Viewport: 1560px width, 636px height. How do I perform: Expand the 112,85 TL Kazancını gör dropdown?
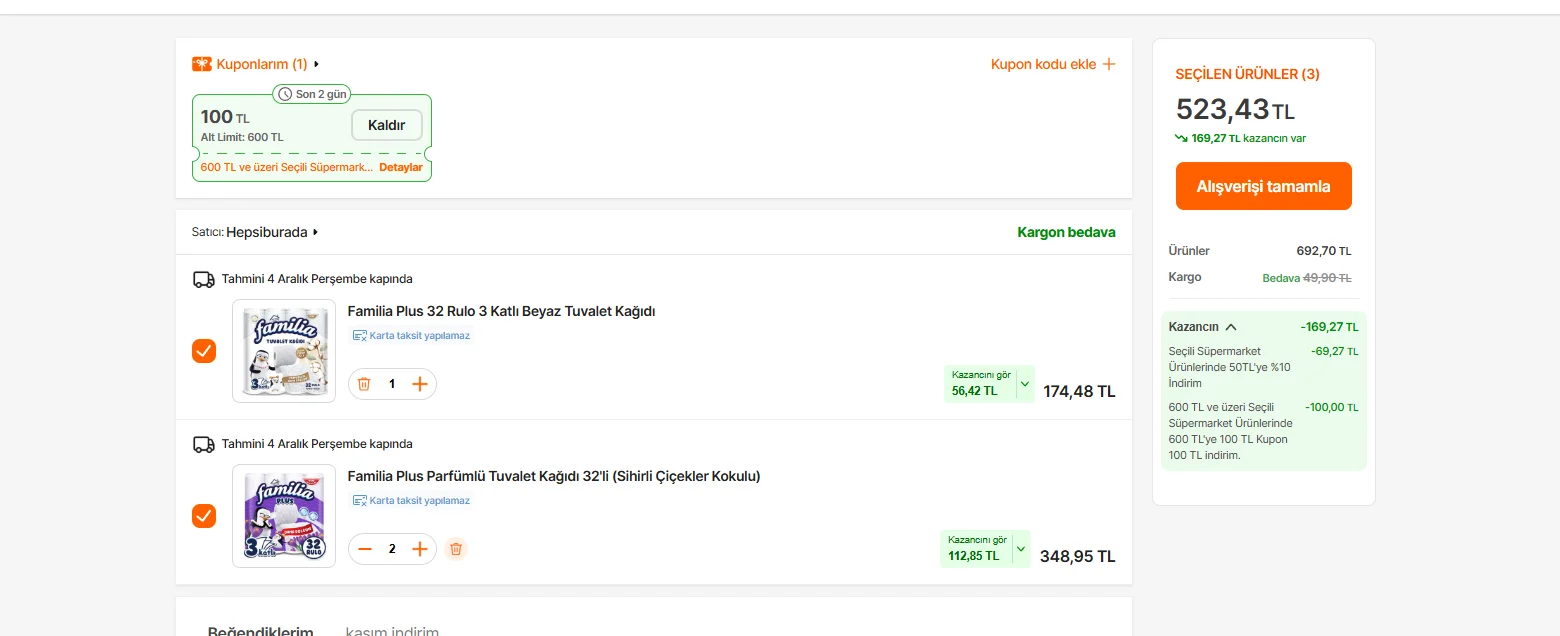coord(1020,549)
